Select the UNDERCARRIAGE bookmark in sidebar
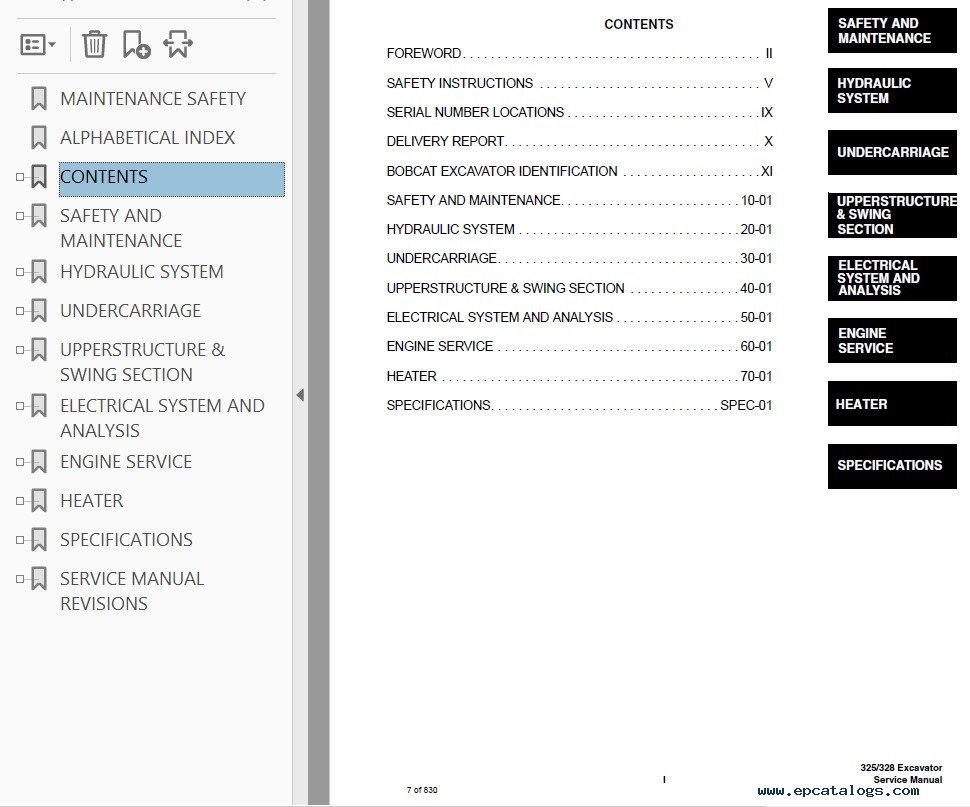This screenshot has height=807, width=970. [131, 310]
